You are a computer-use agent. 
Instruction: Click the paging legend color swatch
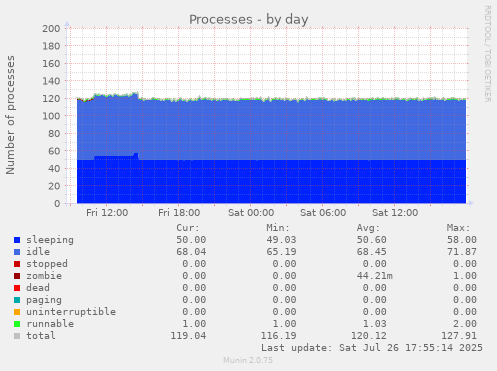pyautogui.click(x=17, y=300)
